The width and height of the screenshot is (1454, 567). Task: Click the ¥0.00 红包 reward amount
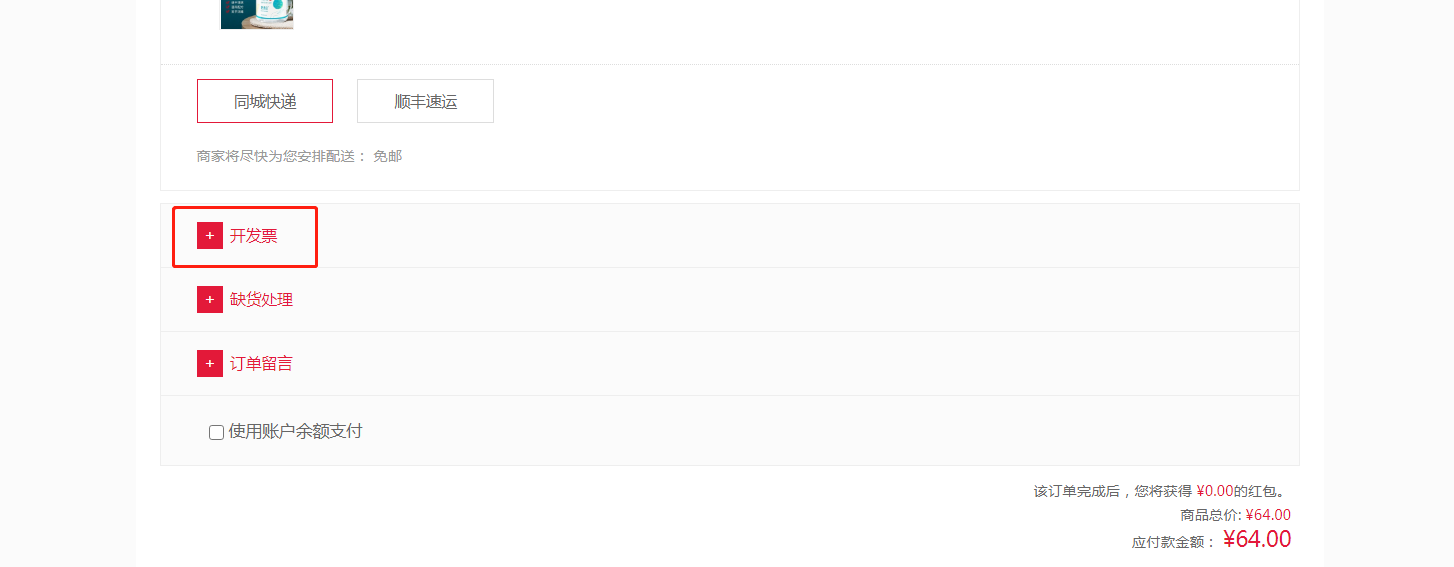[x=1215, y=491]
